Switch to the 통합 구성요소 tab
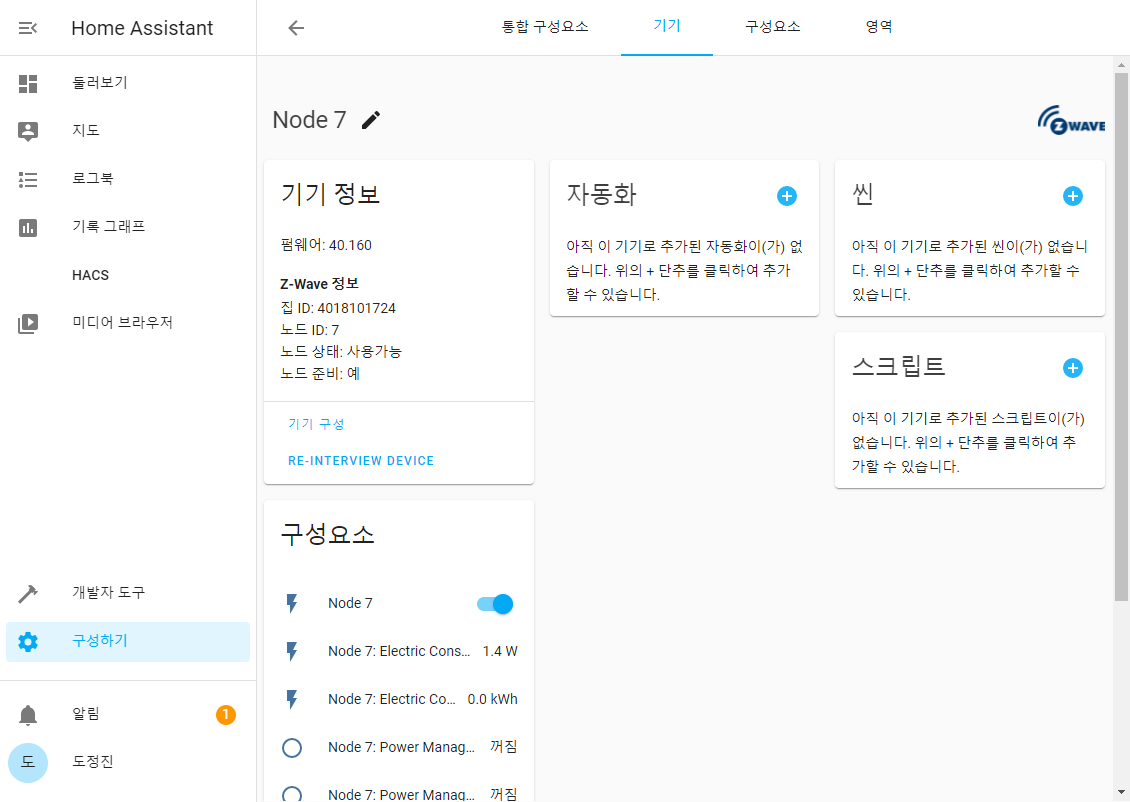The height and width of the screenshot is (802, 1130). (x=545, y=27)
